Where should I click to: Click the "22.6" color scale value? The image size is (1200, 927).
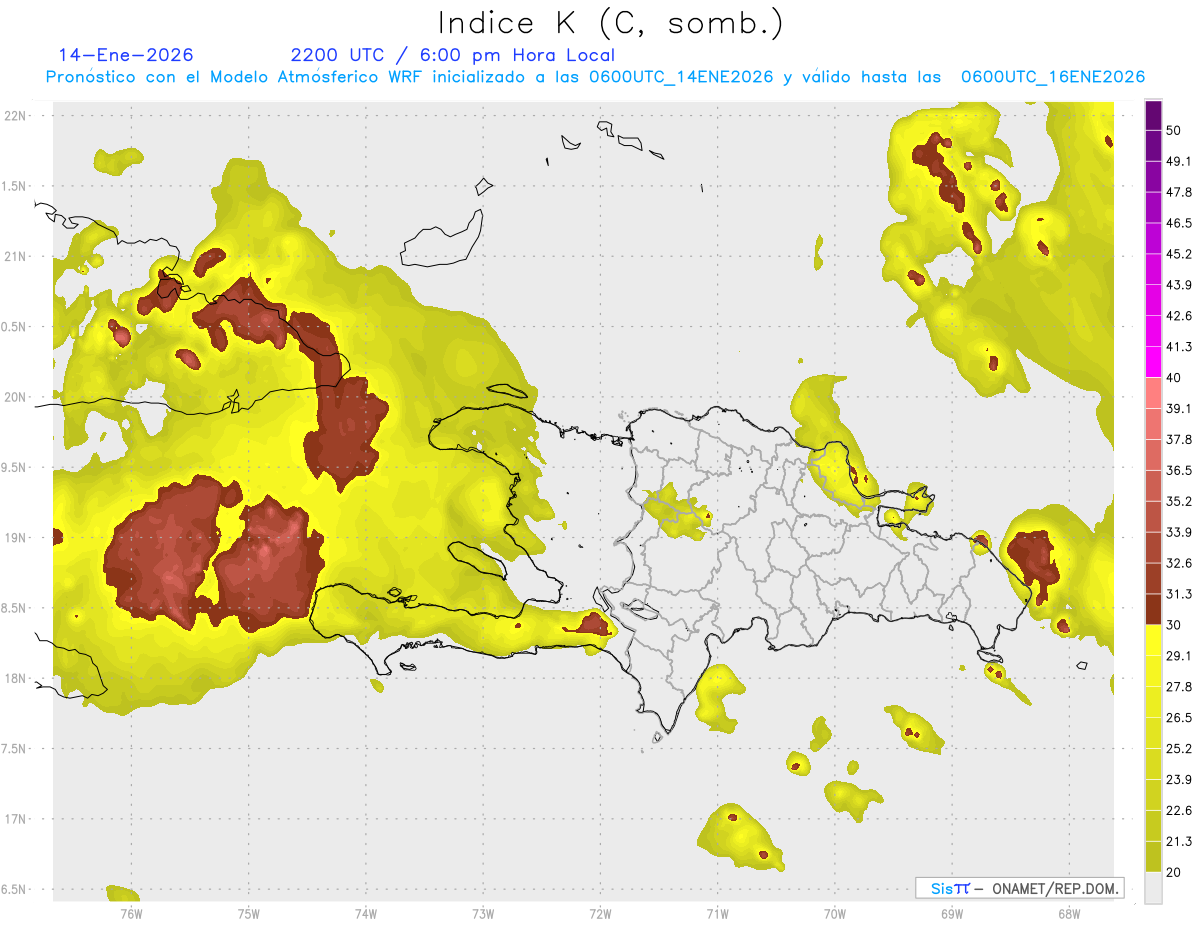pyautogui.click(x=1180, y=810)
